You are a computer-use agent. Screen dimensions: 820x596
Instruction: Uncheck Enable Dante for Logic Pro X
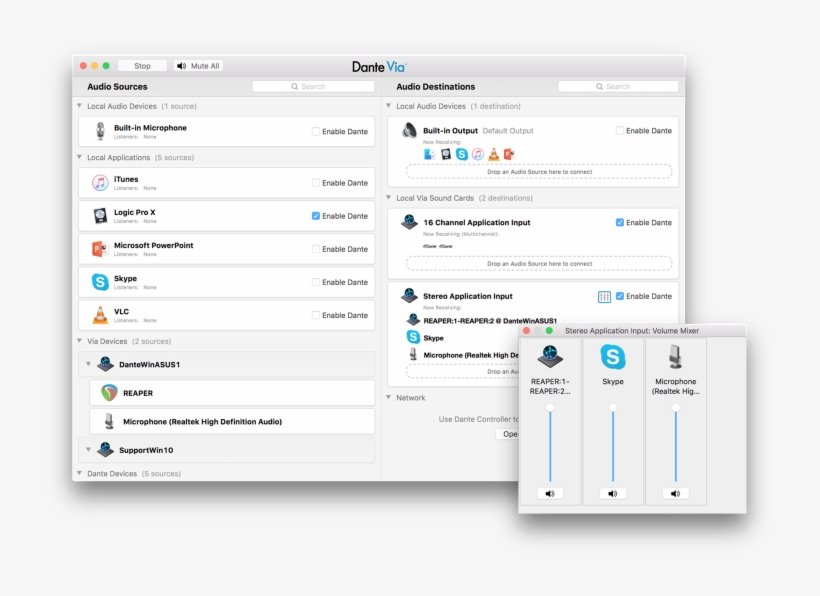click(316, 216)
